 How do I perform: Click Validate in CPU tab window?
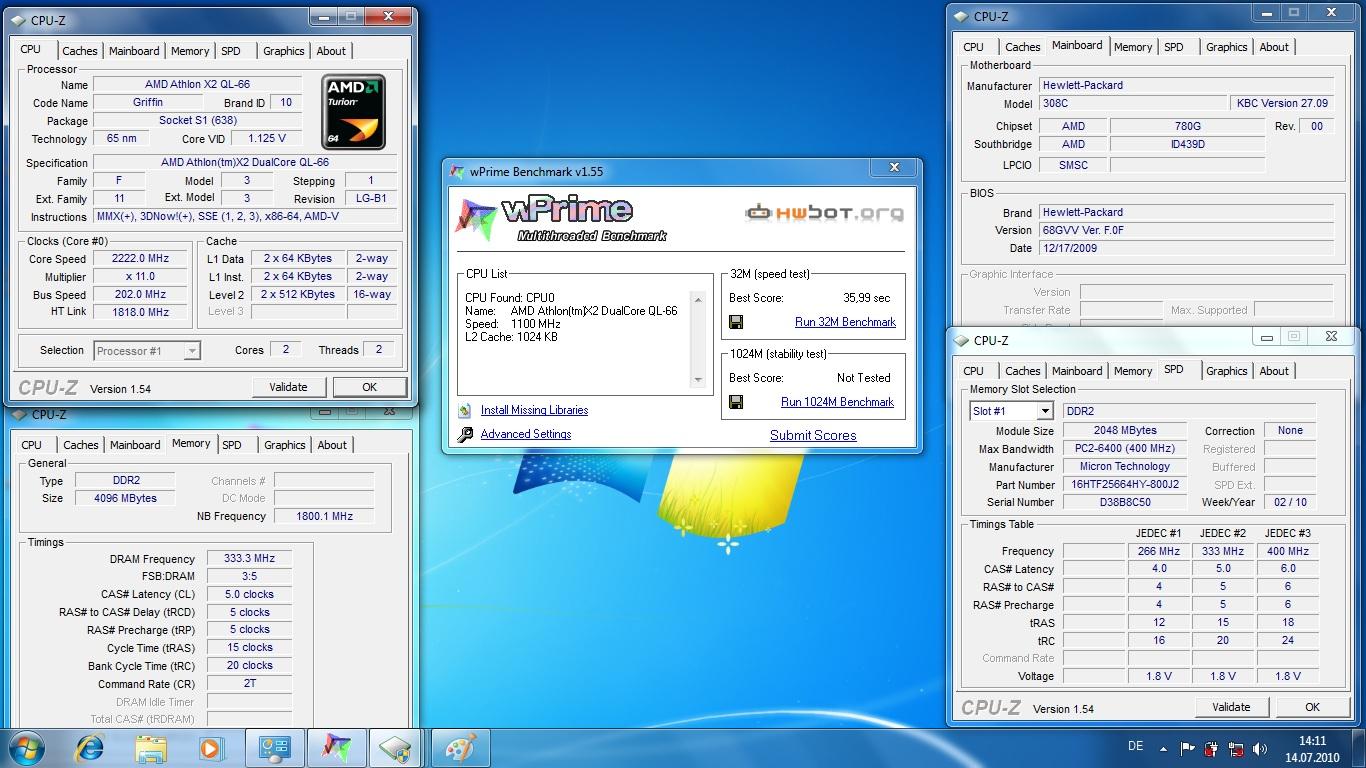pyautogui.click(x=288, y=387)
